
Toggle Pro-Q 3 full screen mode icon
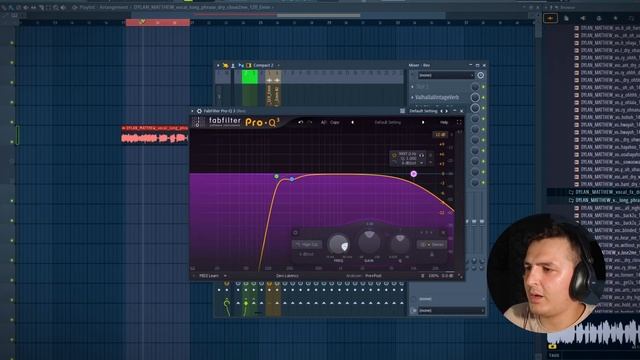(x=459, y=122)
